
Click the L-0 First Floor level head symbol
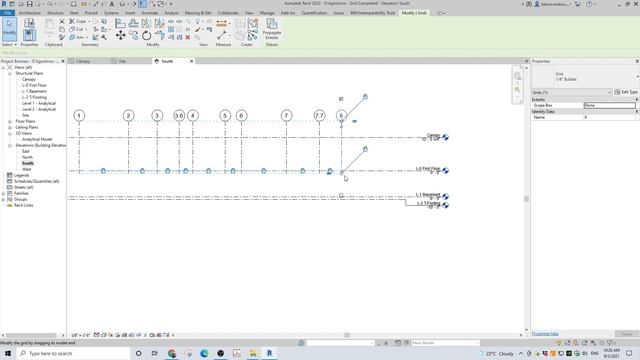tap(445, 170)
